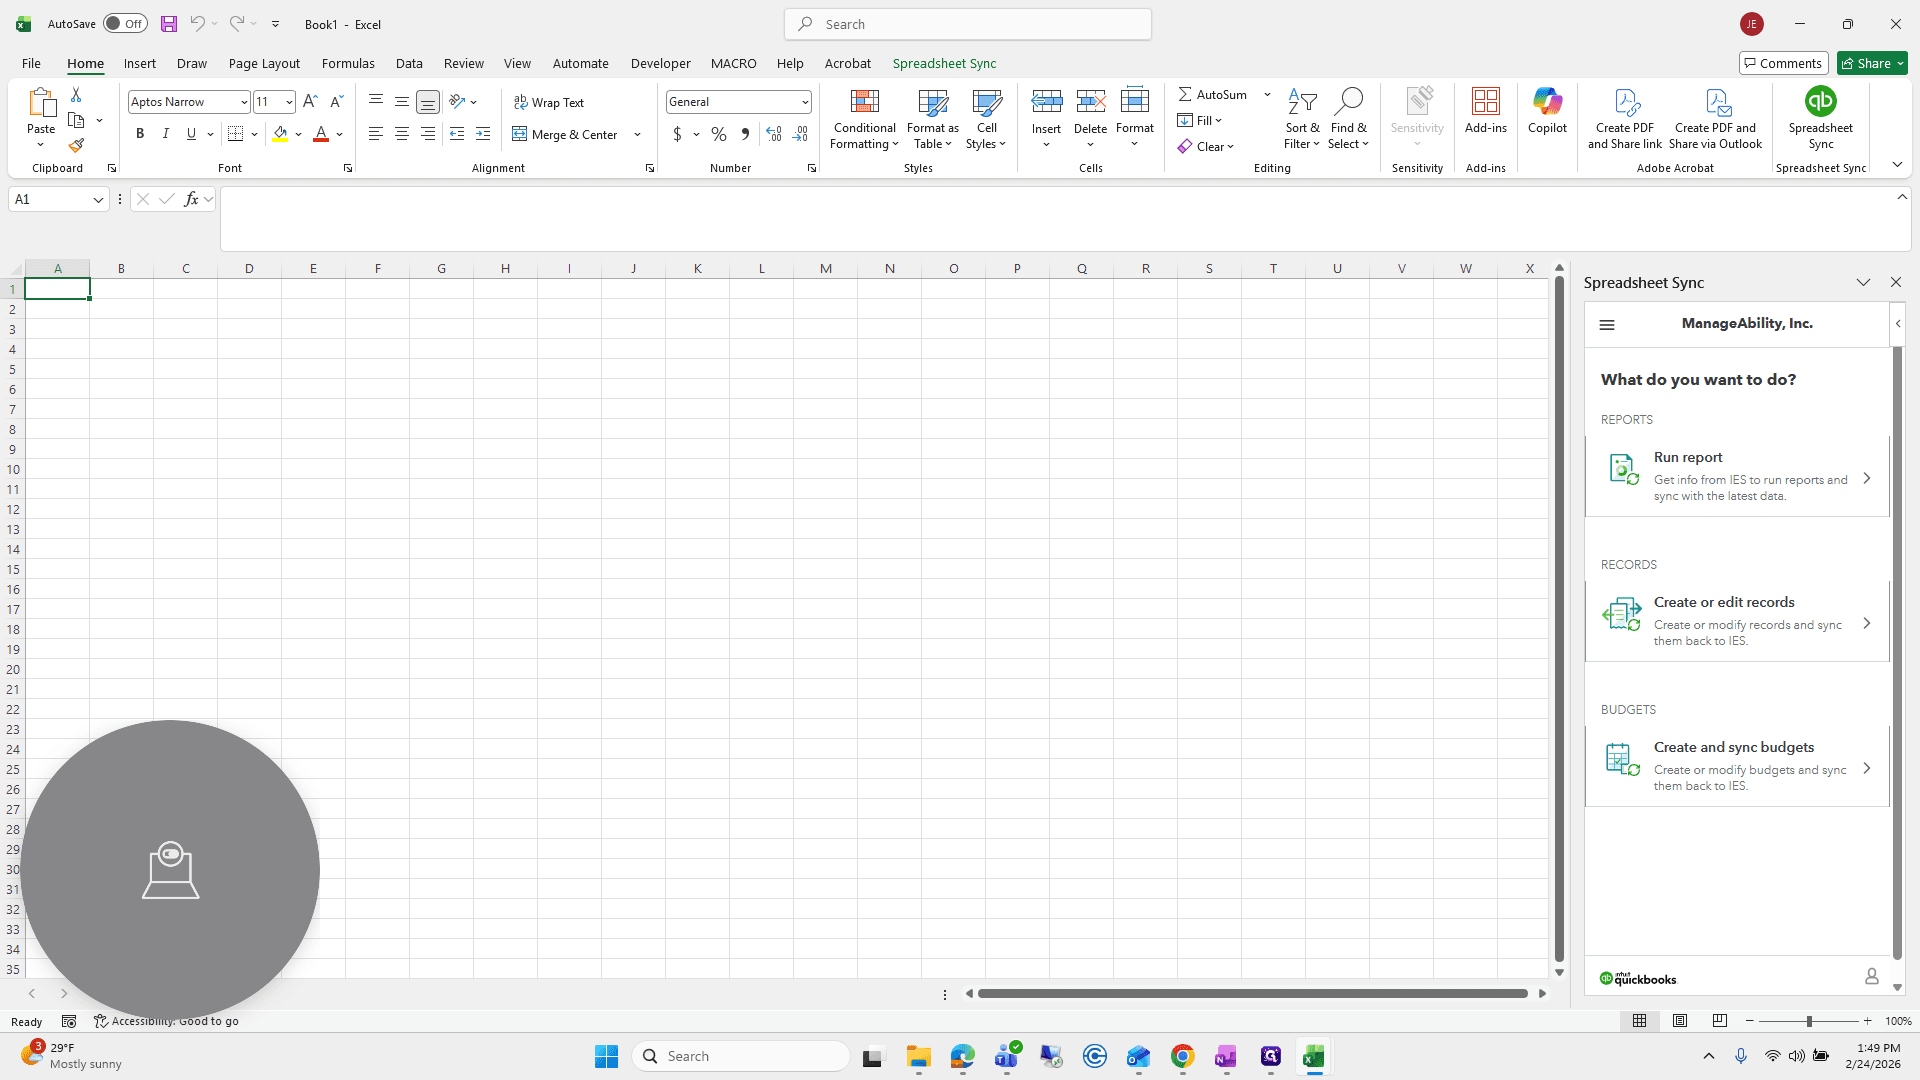Adjust the zoom slider in status bar

[1808, 1021]
